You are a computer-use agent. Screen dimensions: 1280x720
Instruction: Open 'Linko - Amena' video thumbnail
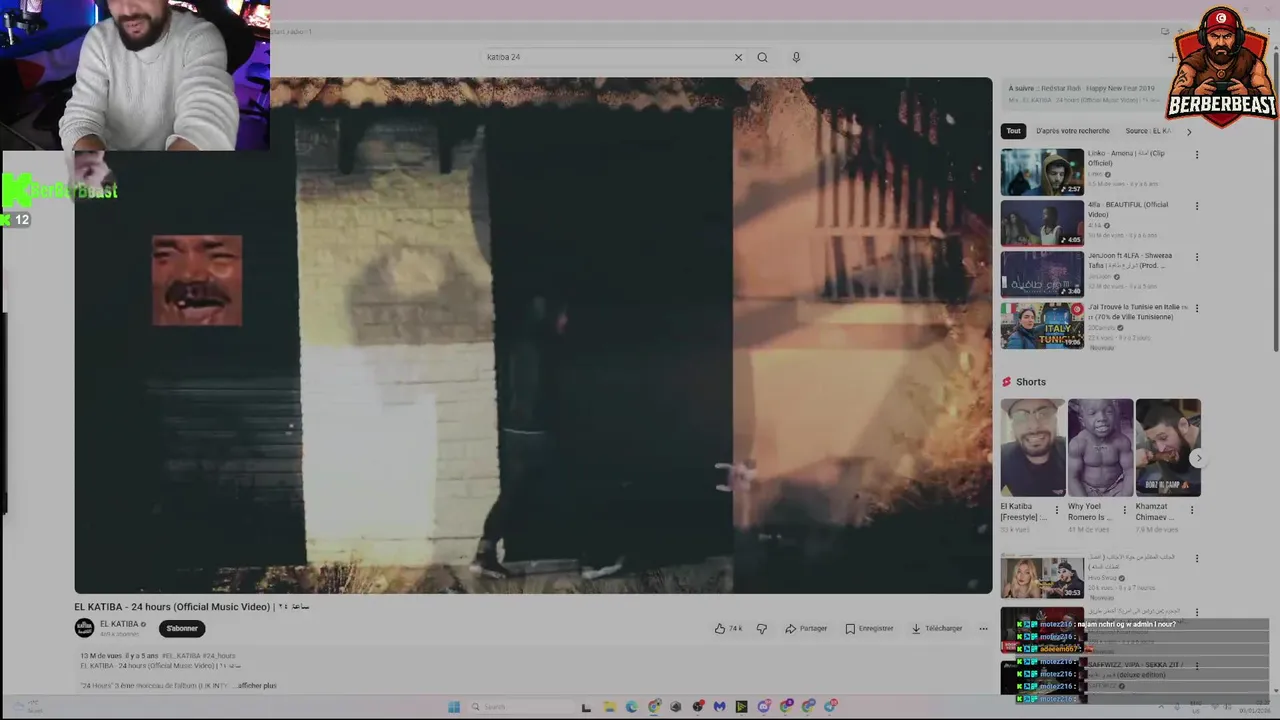[x=1042, y=172]
